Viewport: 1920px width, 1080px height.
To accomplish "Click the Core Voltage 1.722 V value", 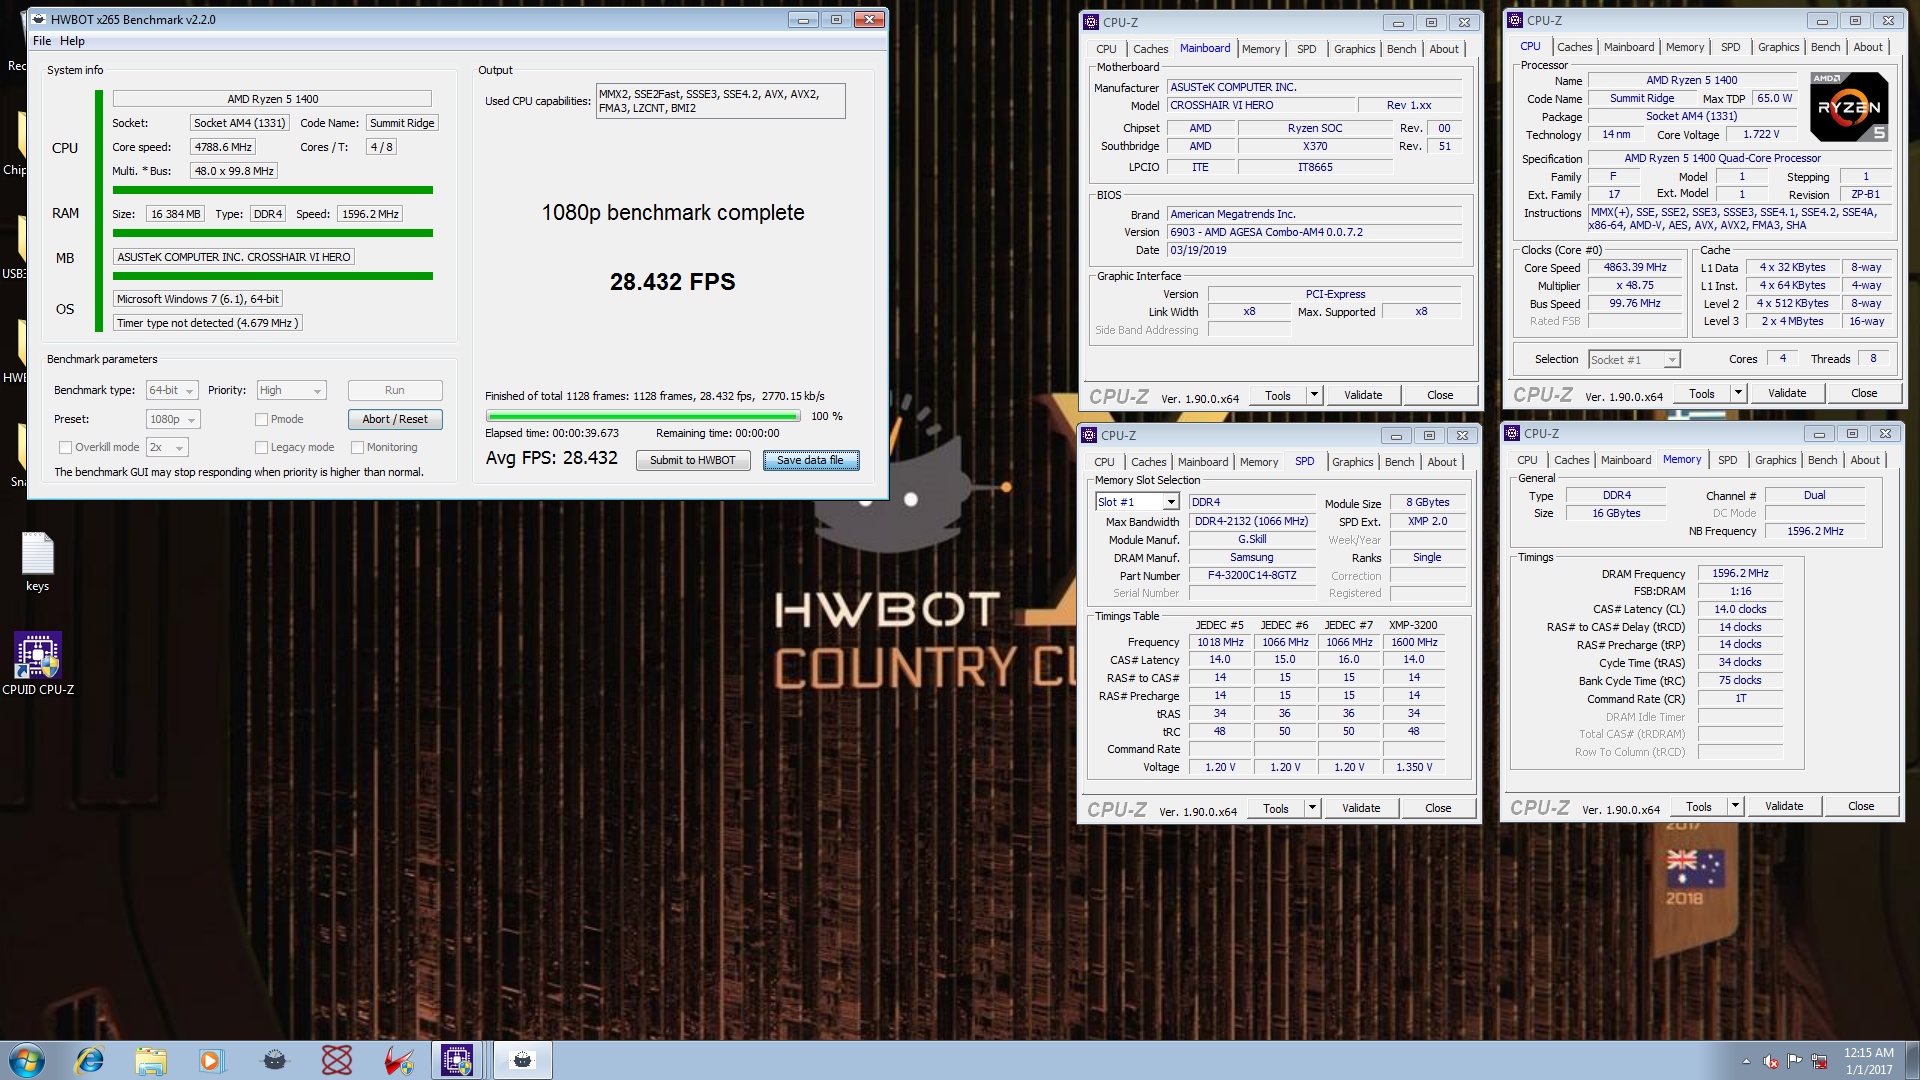I will pos(1761,135).
